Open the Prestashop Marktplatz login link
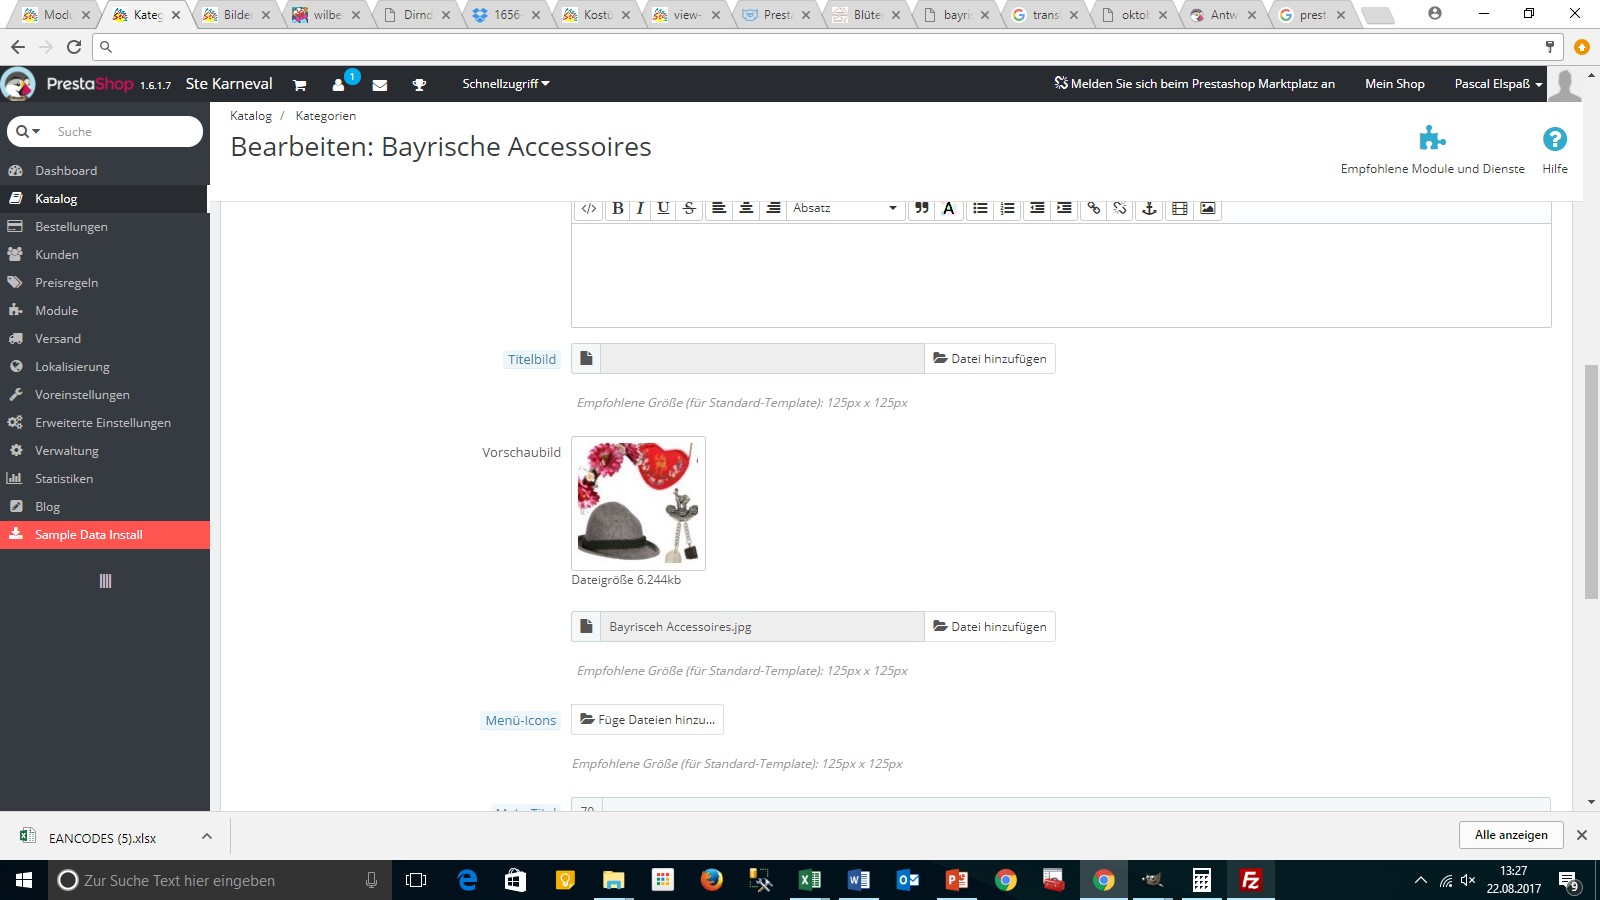This screenshot has height=900, width=1600. 1194,84
